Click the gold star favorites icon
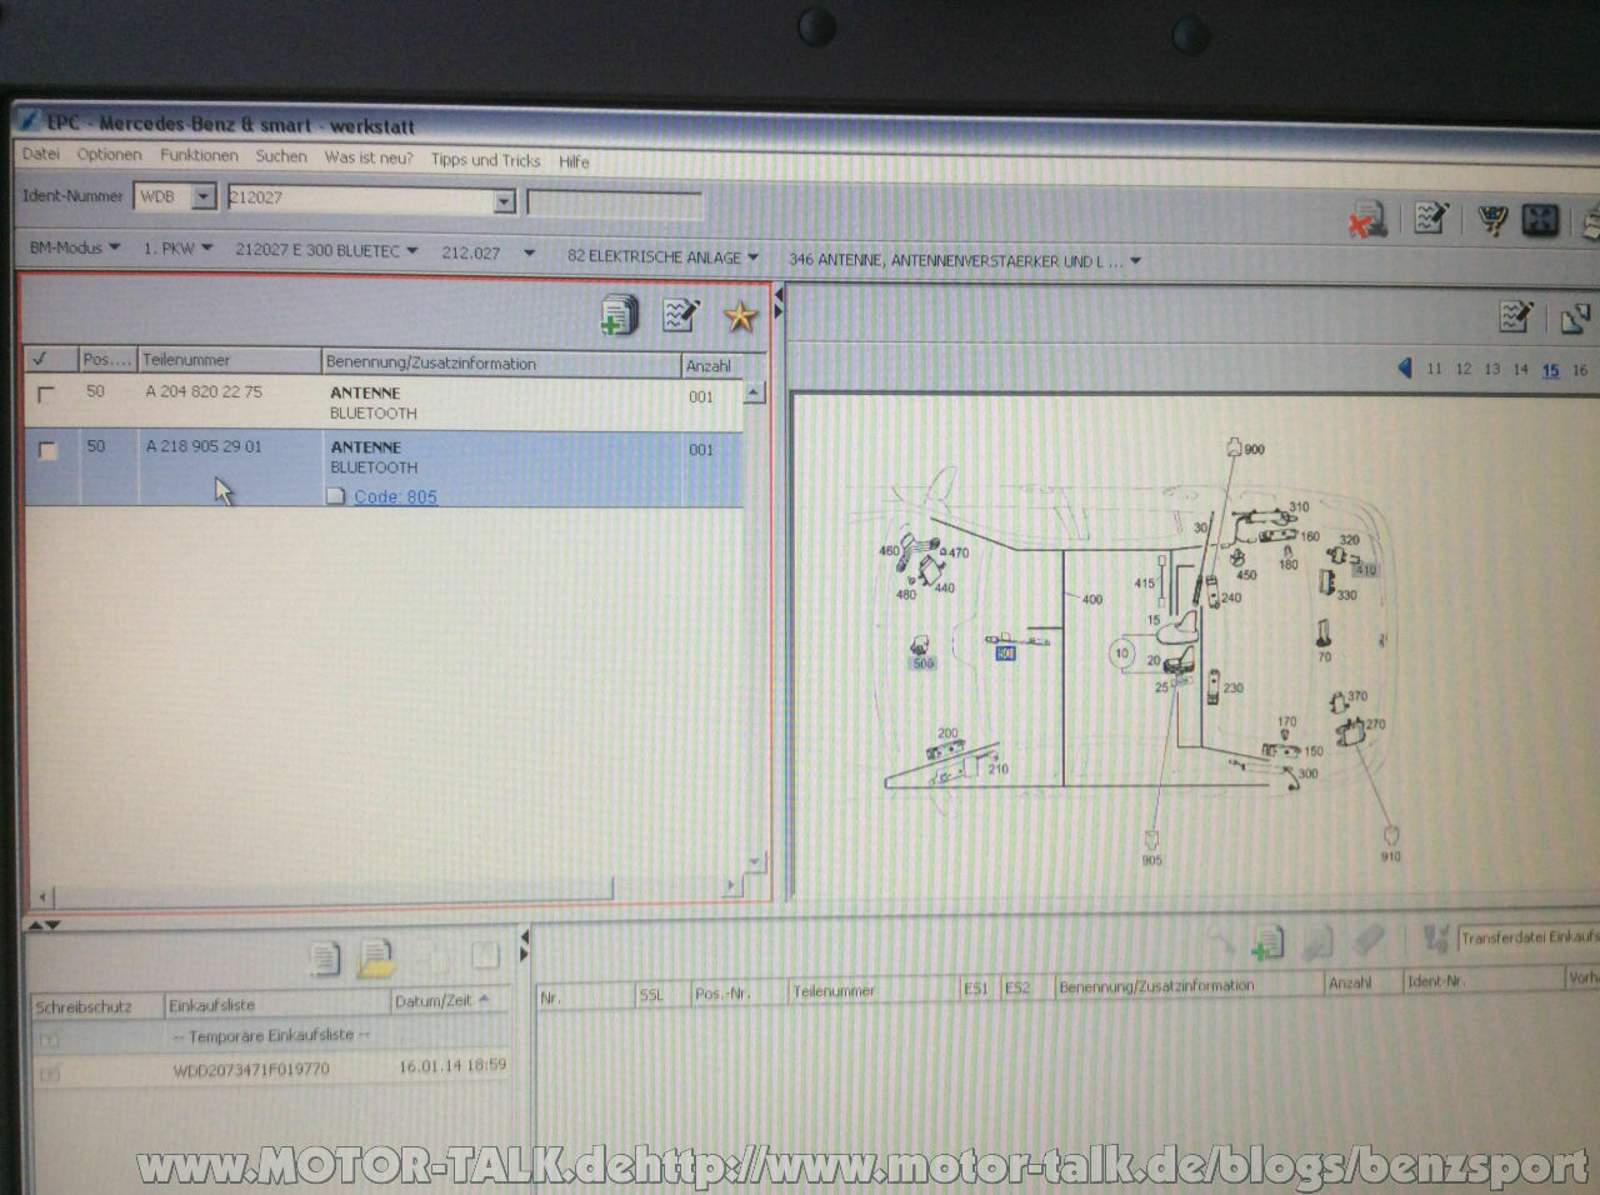Viewport: 1600px width, 1195px height. (x=740, y=317)
